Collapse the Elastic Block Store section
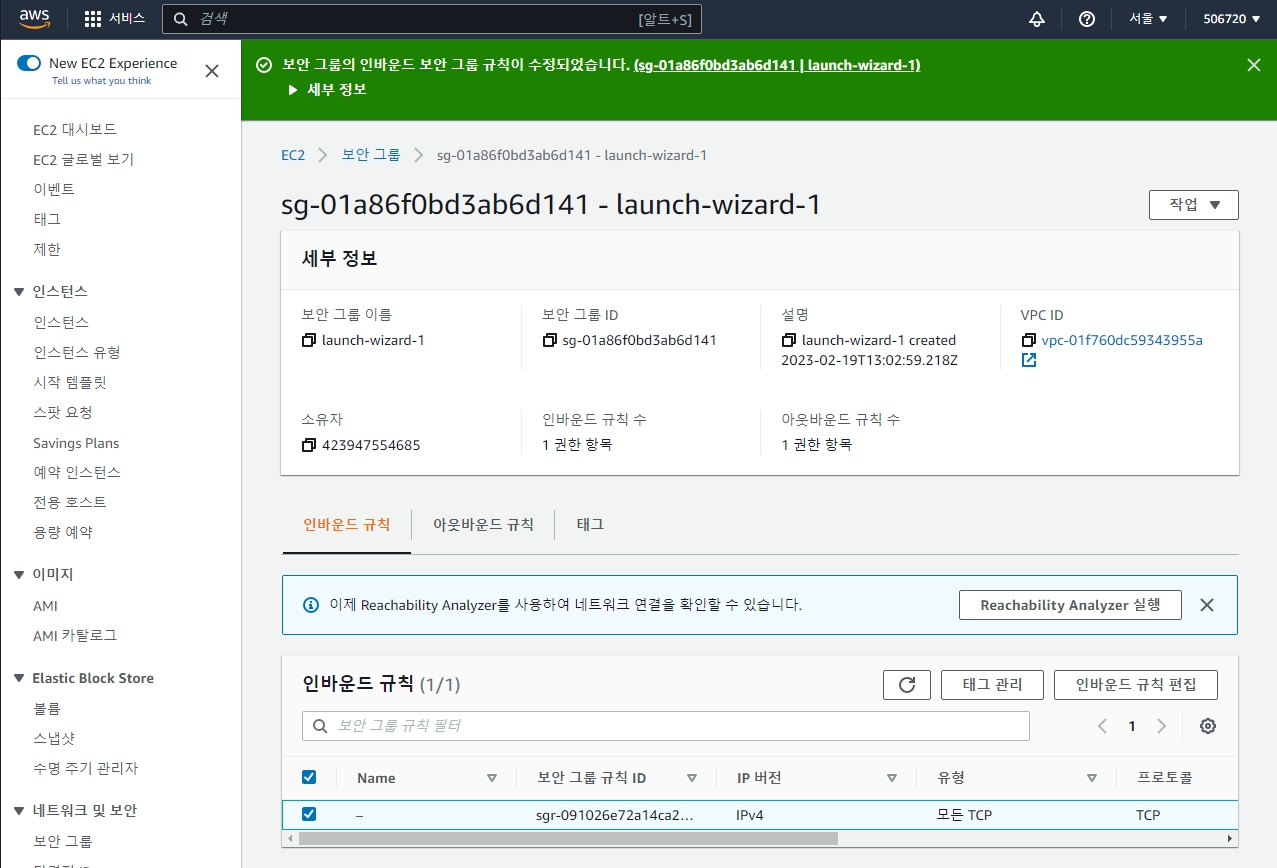1277x868 pixels. pos(19,678)
